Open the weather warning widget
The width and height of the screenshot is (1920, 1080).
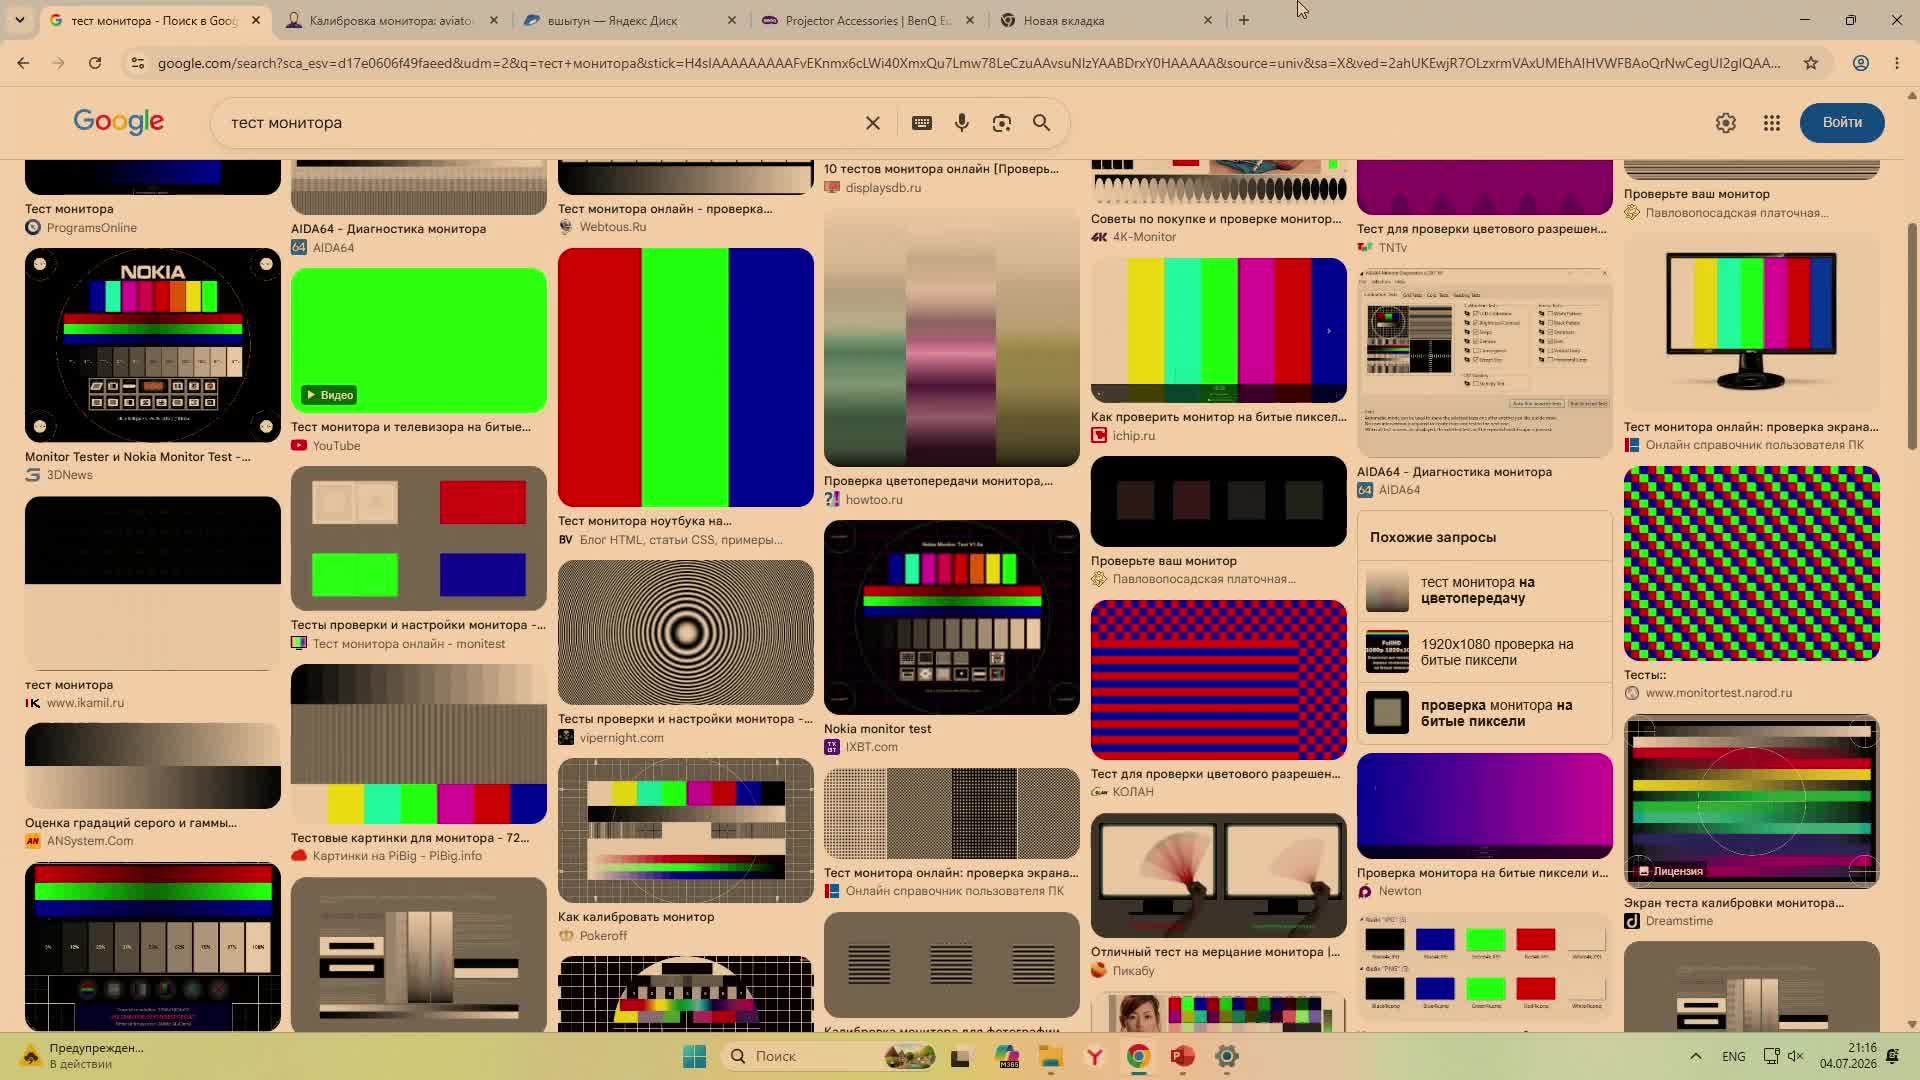[82, 1056]
